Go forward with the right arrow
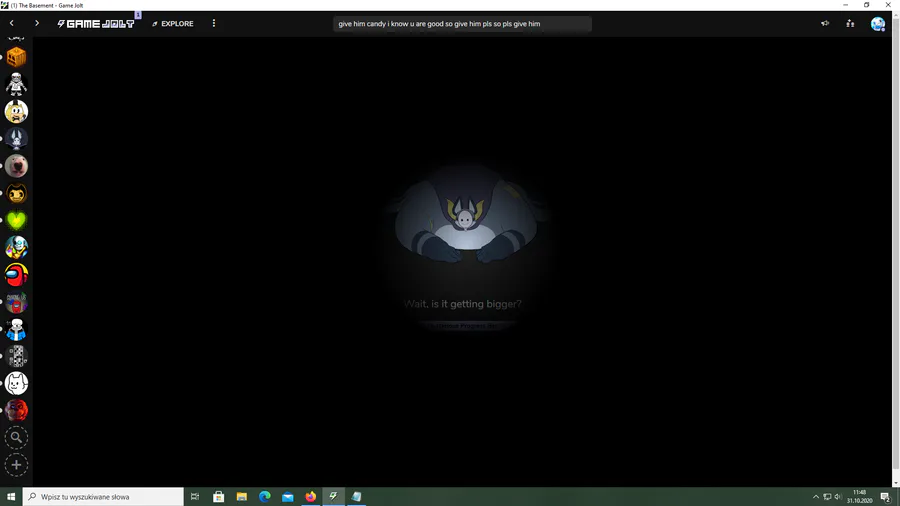This screenshot has height=506, width=900. (x=37, y=24)
